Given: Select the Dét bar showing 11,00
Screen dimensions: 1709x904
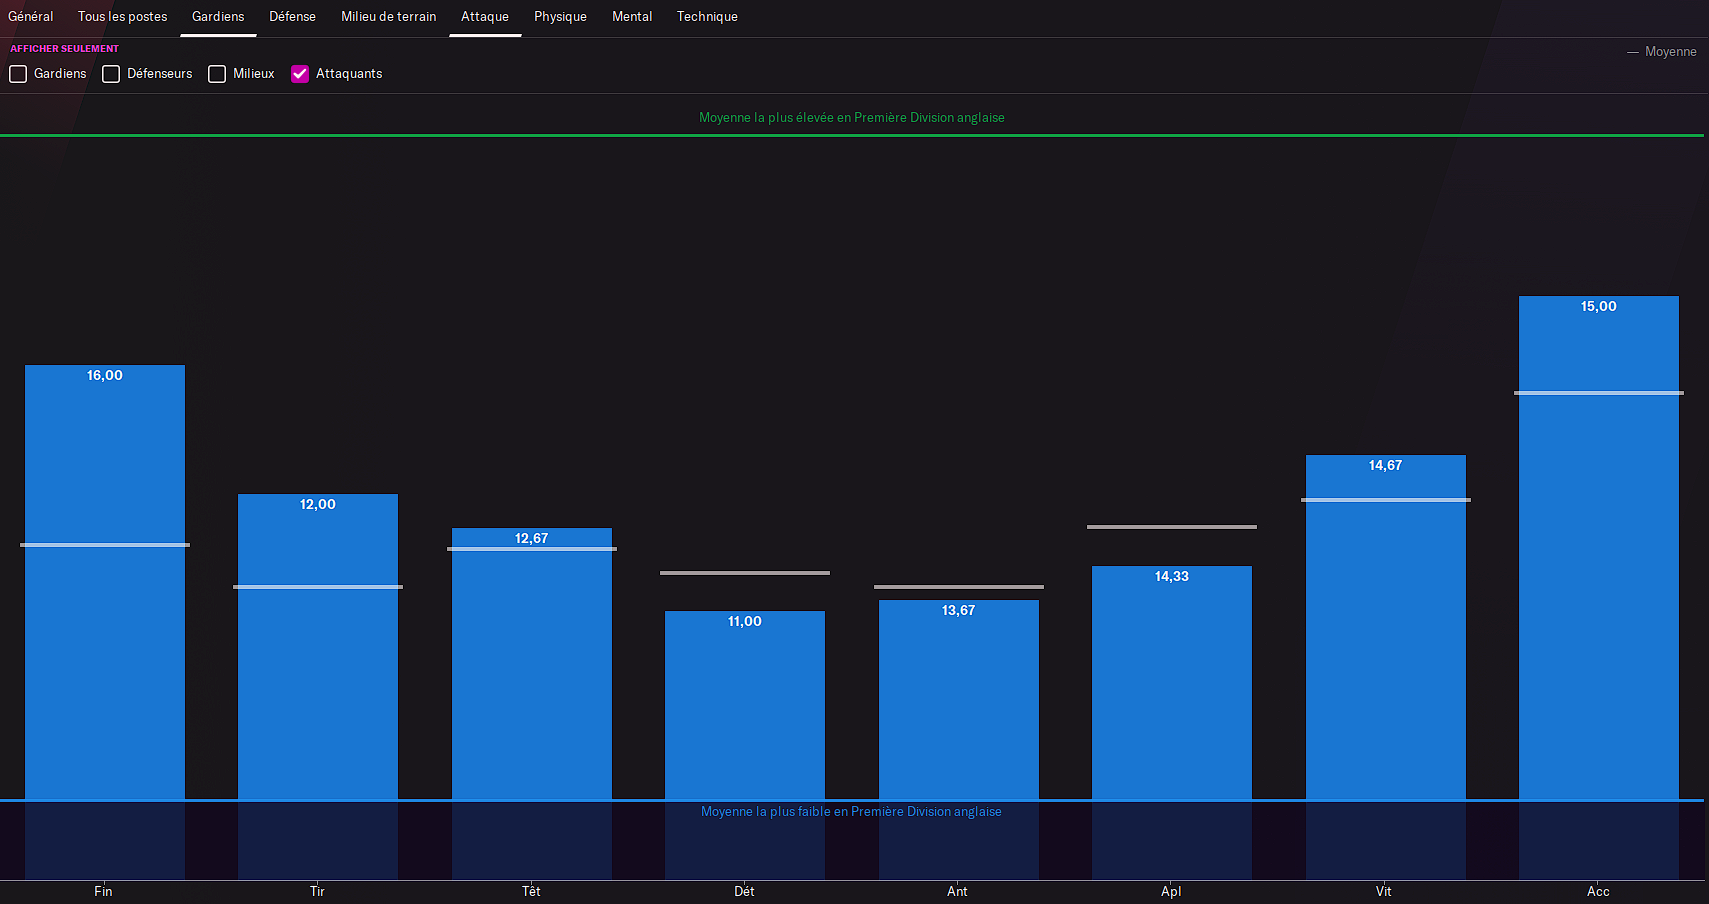Looking at the screenshot, I should pyautogui.click(x=745, y=705).
